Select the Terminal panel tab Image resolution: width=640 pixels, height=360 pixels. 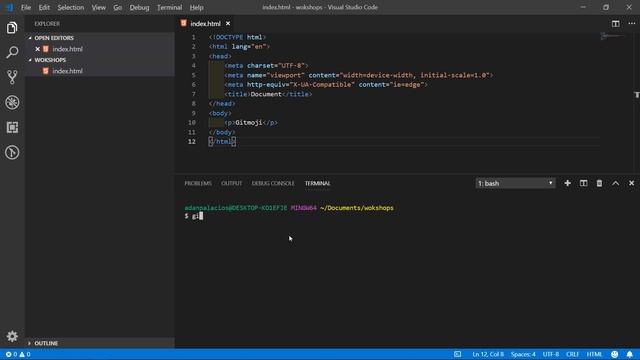(318, 184)
